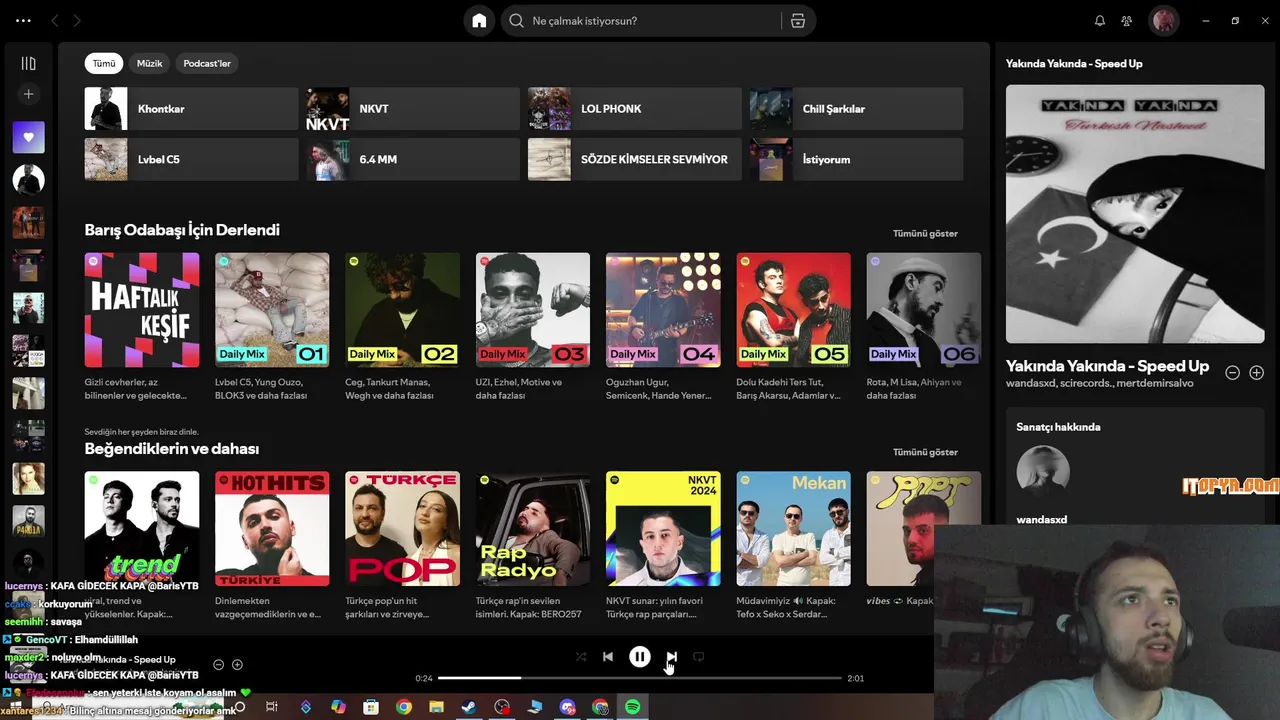Open the trend playlist cover
Image resolution: width=1280 pixels, height=720 pixels.
pos(142,529)
